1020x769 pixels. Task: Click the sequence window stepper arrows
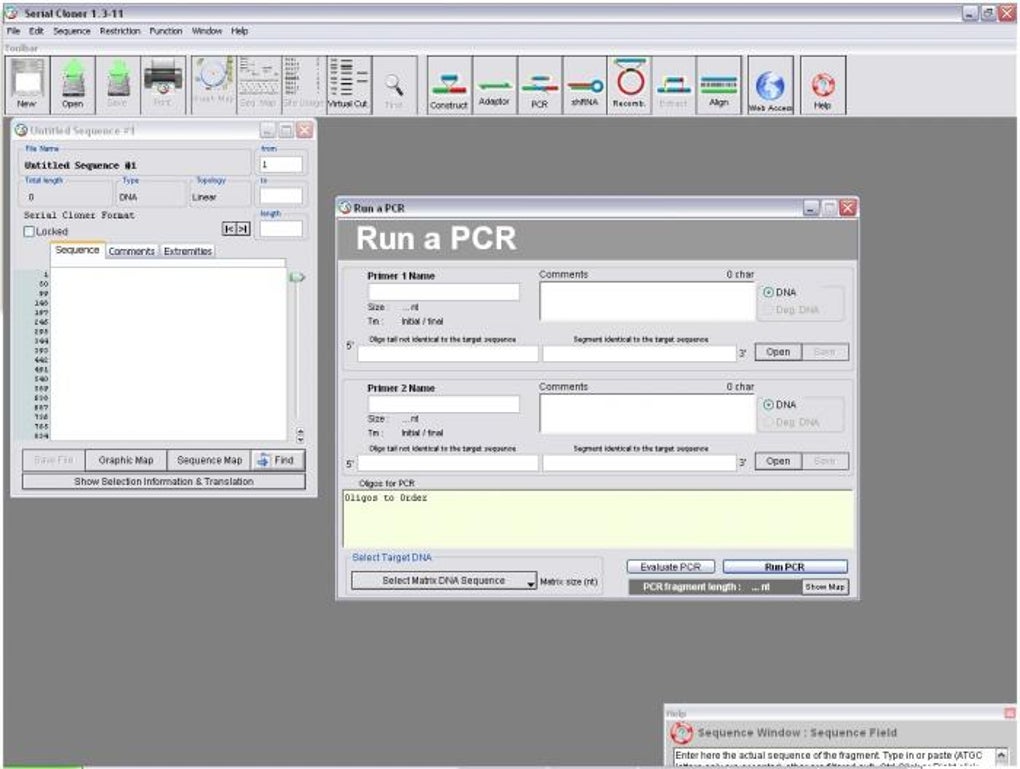click(299, 435)
